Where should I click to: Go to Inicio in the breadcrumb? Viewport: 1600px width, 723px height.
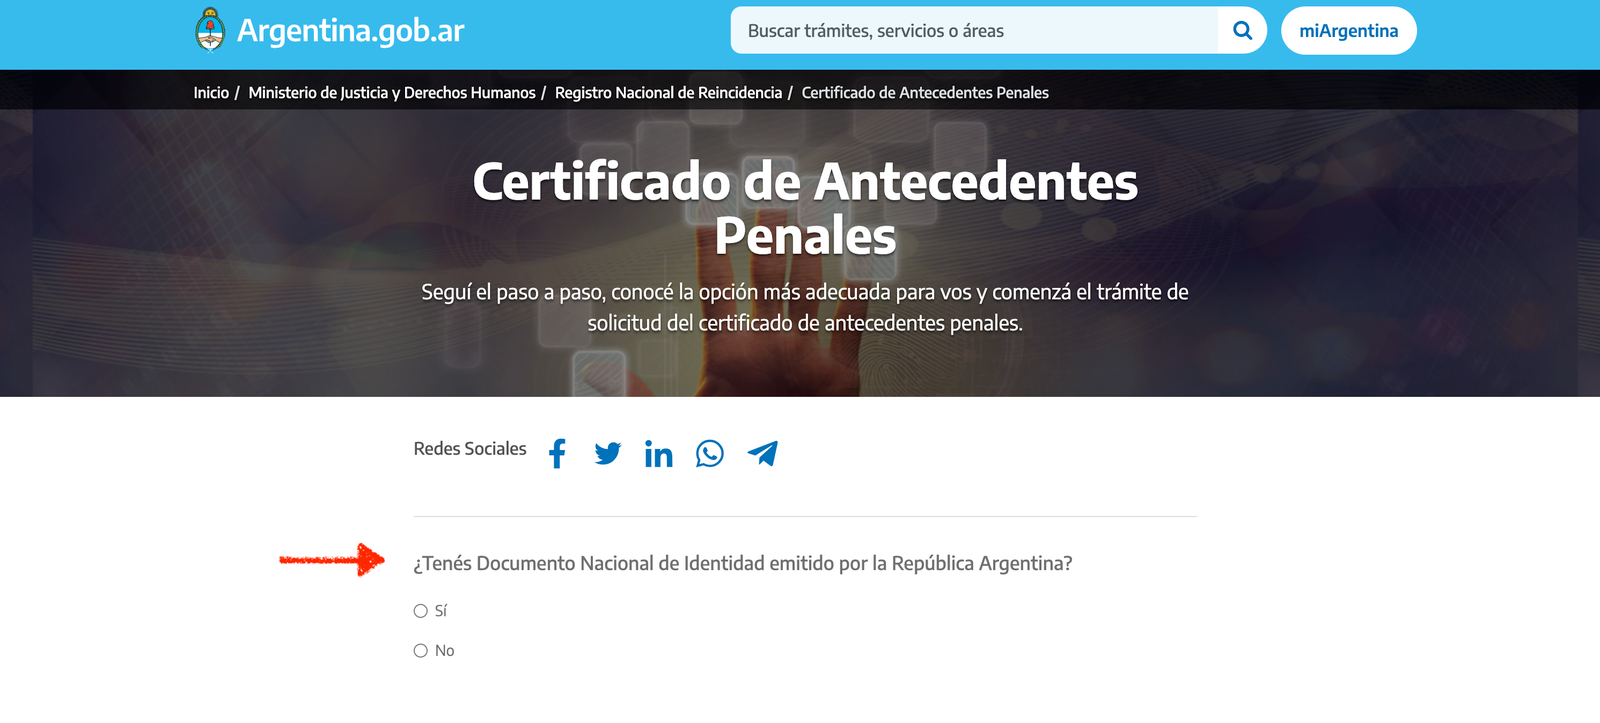(211, 93)
